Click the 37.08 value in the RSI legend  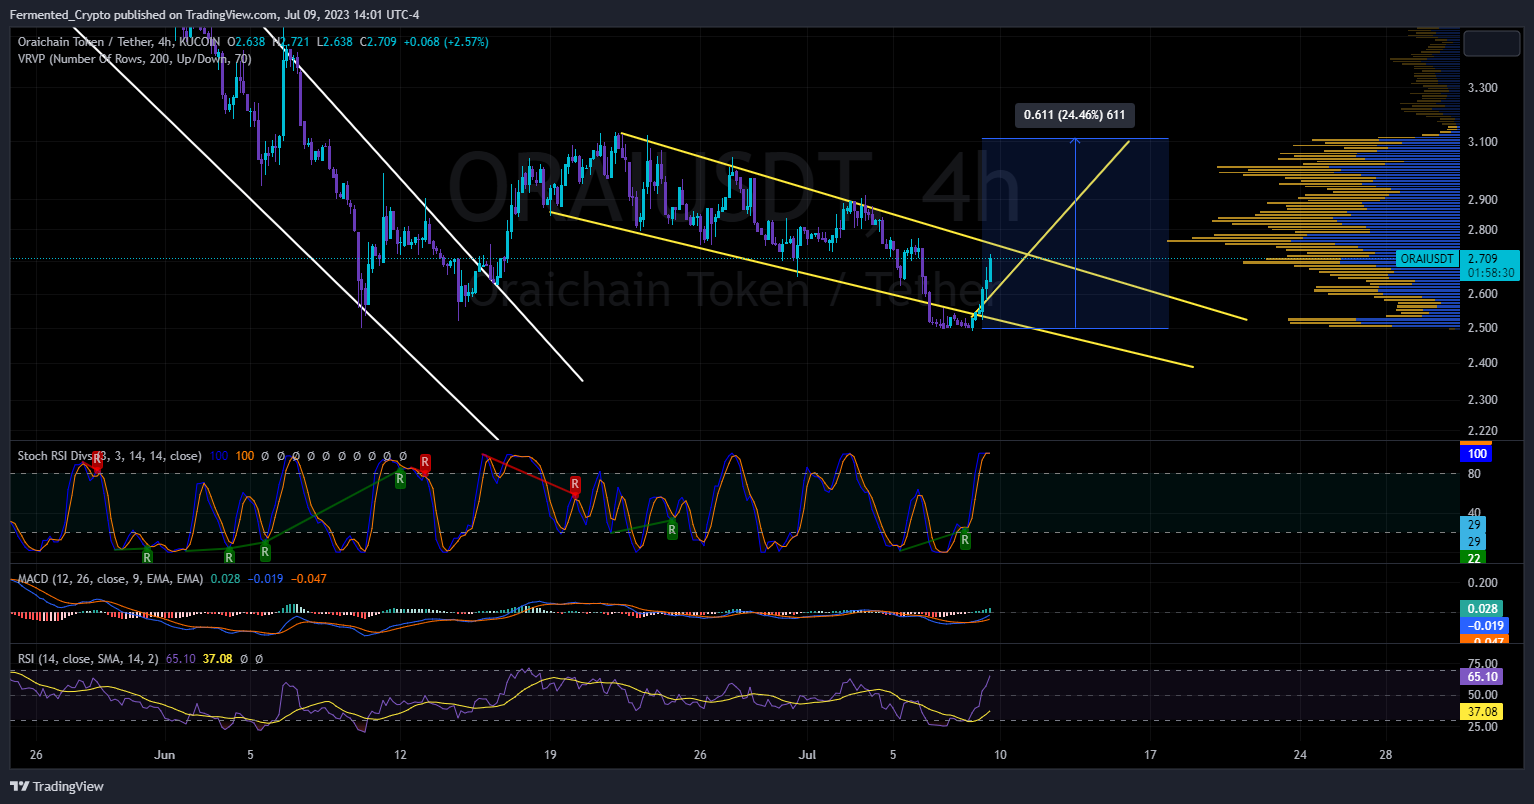pyautogui.click(x=217, y=660)
